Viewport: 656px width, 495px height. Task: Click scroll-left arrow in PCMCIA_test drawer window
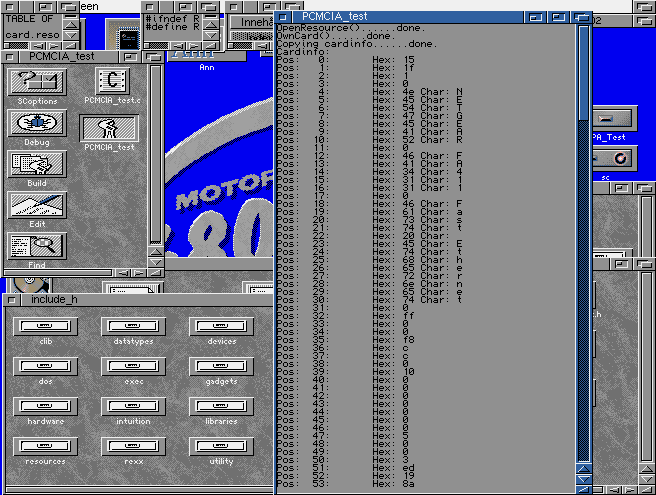click(x=123, y=273)
